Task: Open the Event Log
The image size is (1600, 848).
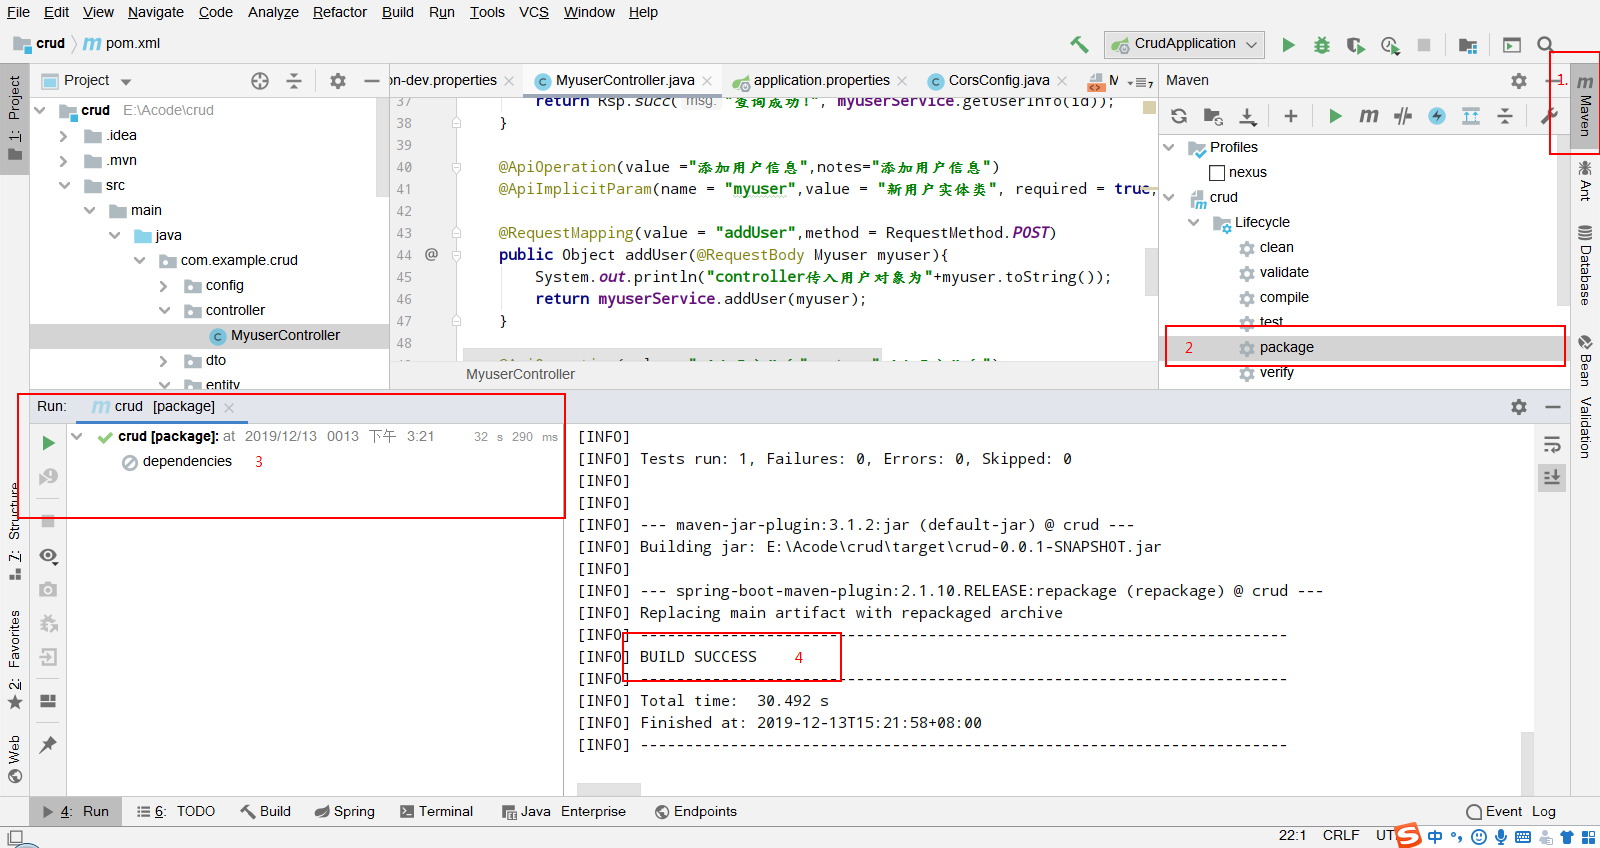Action: [1511, 811]
